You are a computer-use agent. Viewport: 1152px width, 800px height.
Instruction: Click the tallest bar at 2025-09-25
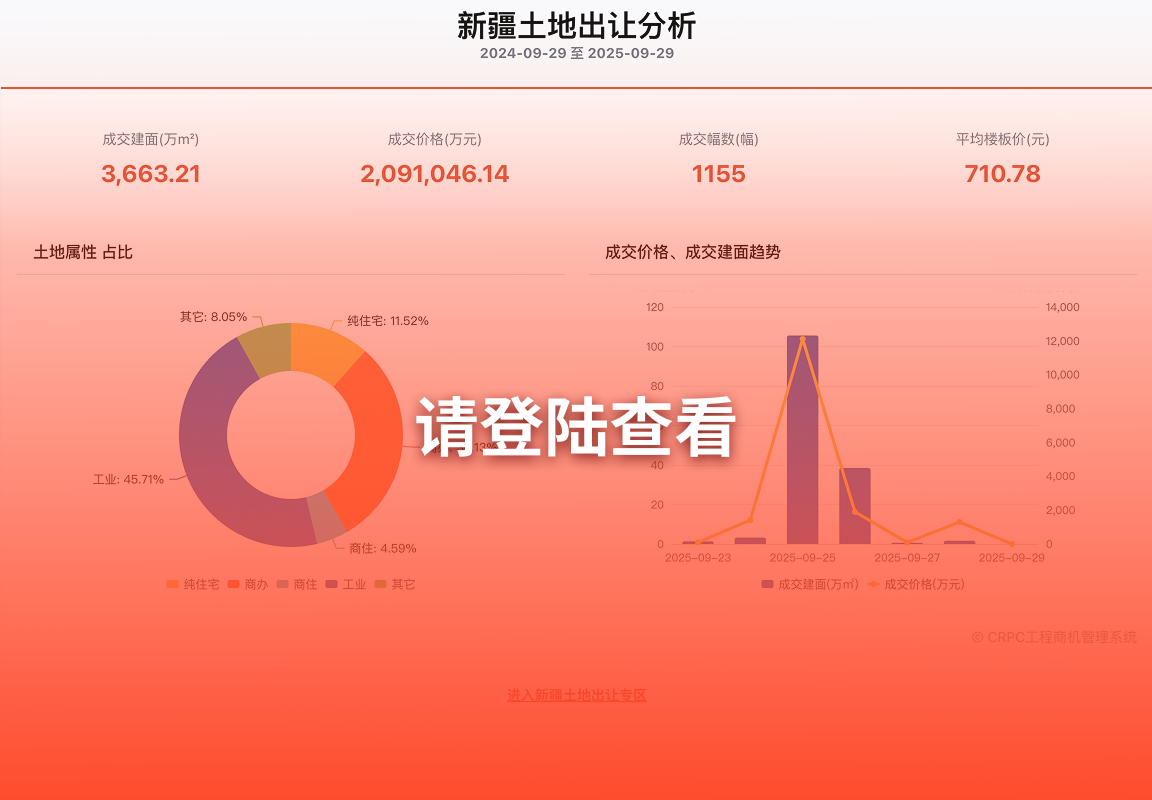click(x=802, y=450)
